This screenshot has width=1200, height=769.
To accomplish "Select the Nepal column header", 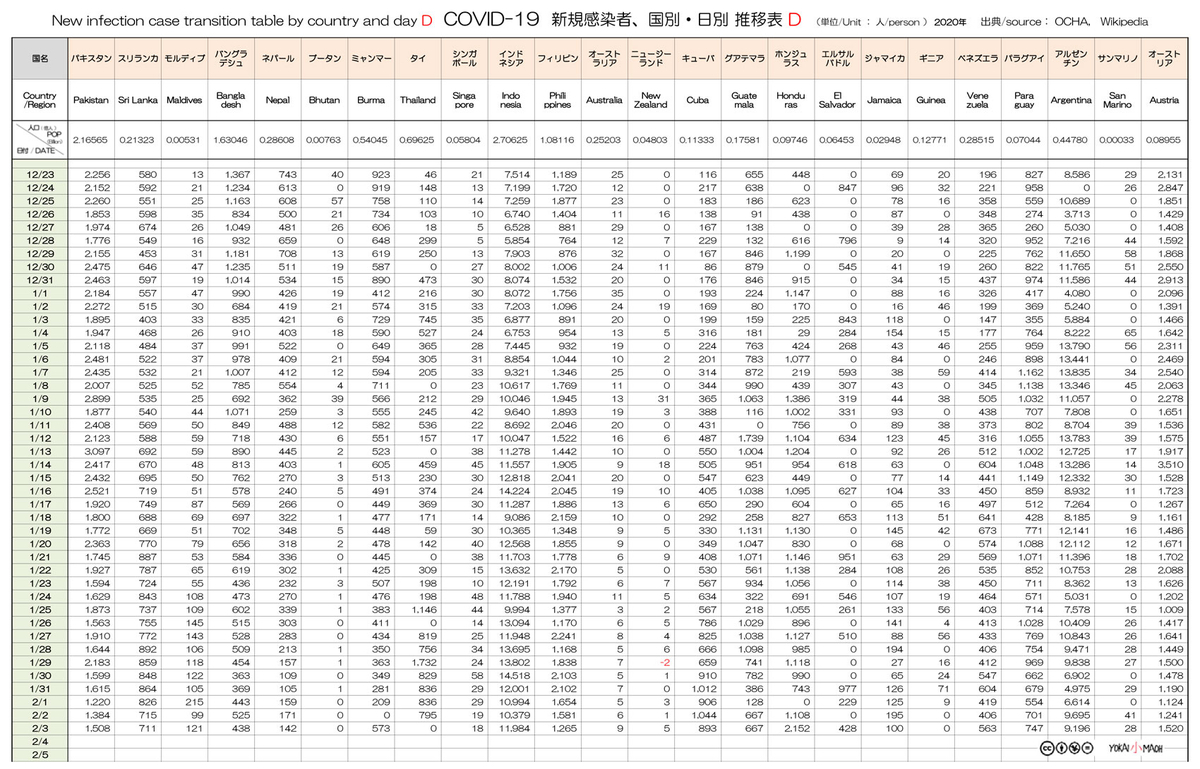I will [277, 100].
